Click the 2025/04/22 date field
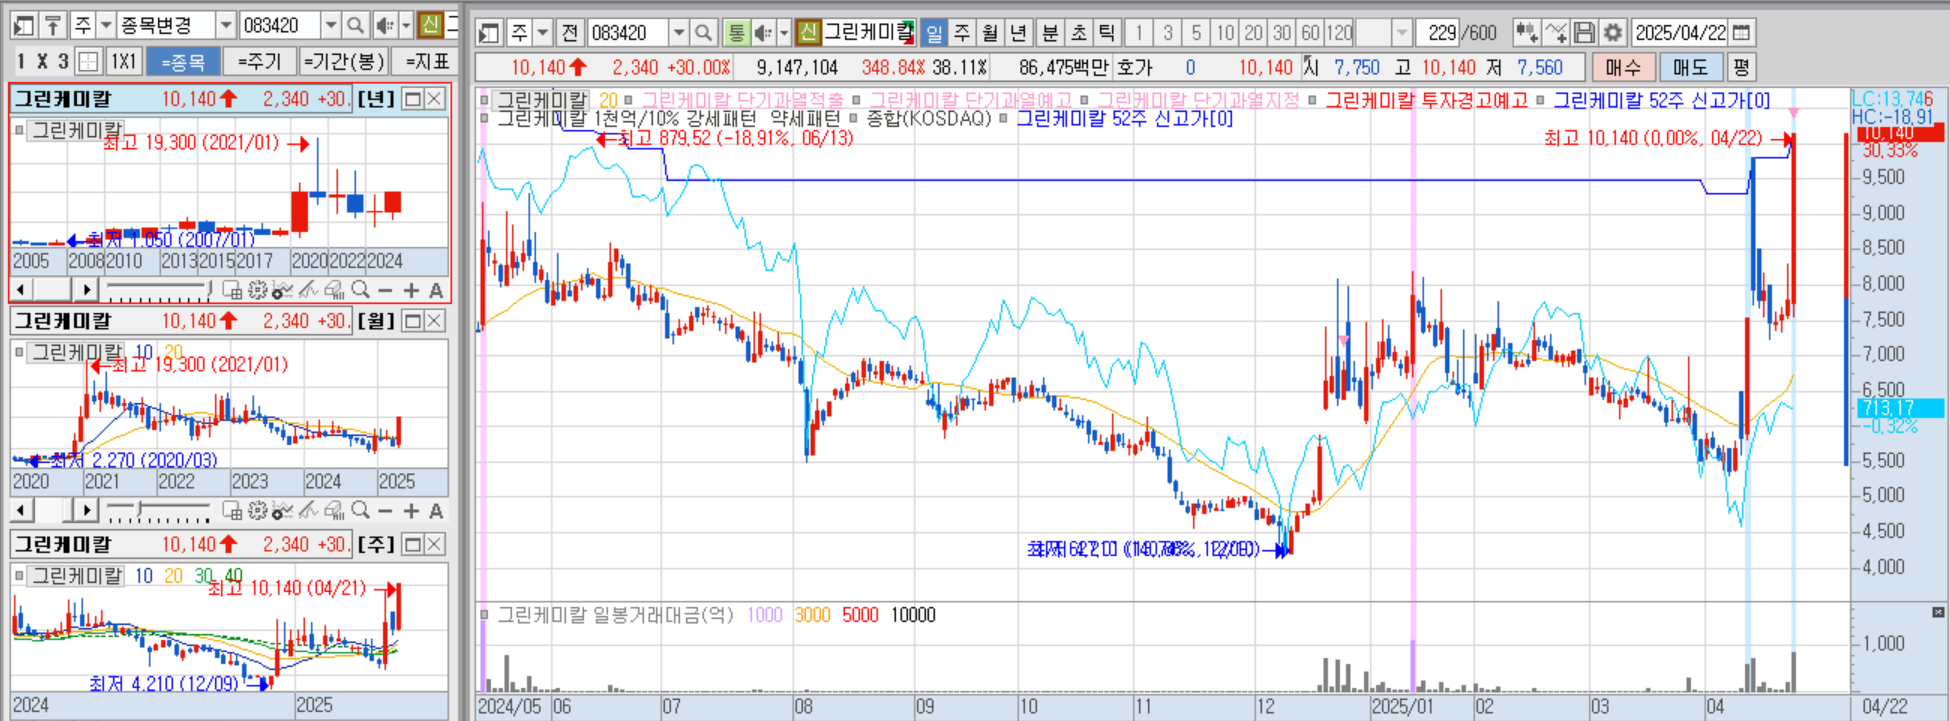The height and width of the screenshot is (721, 1950). [x=1679, y=33]
